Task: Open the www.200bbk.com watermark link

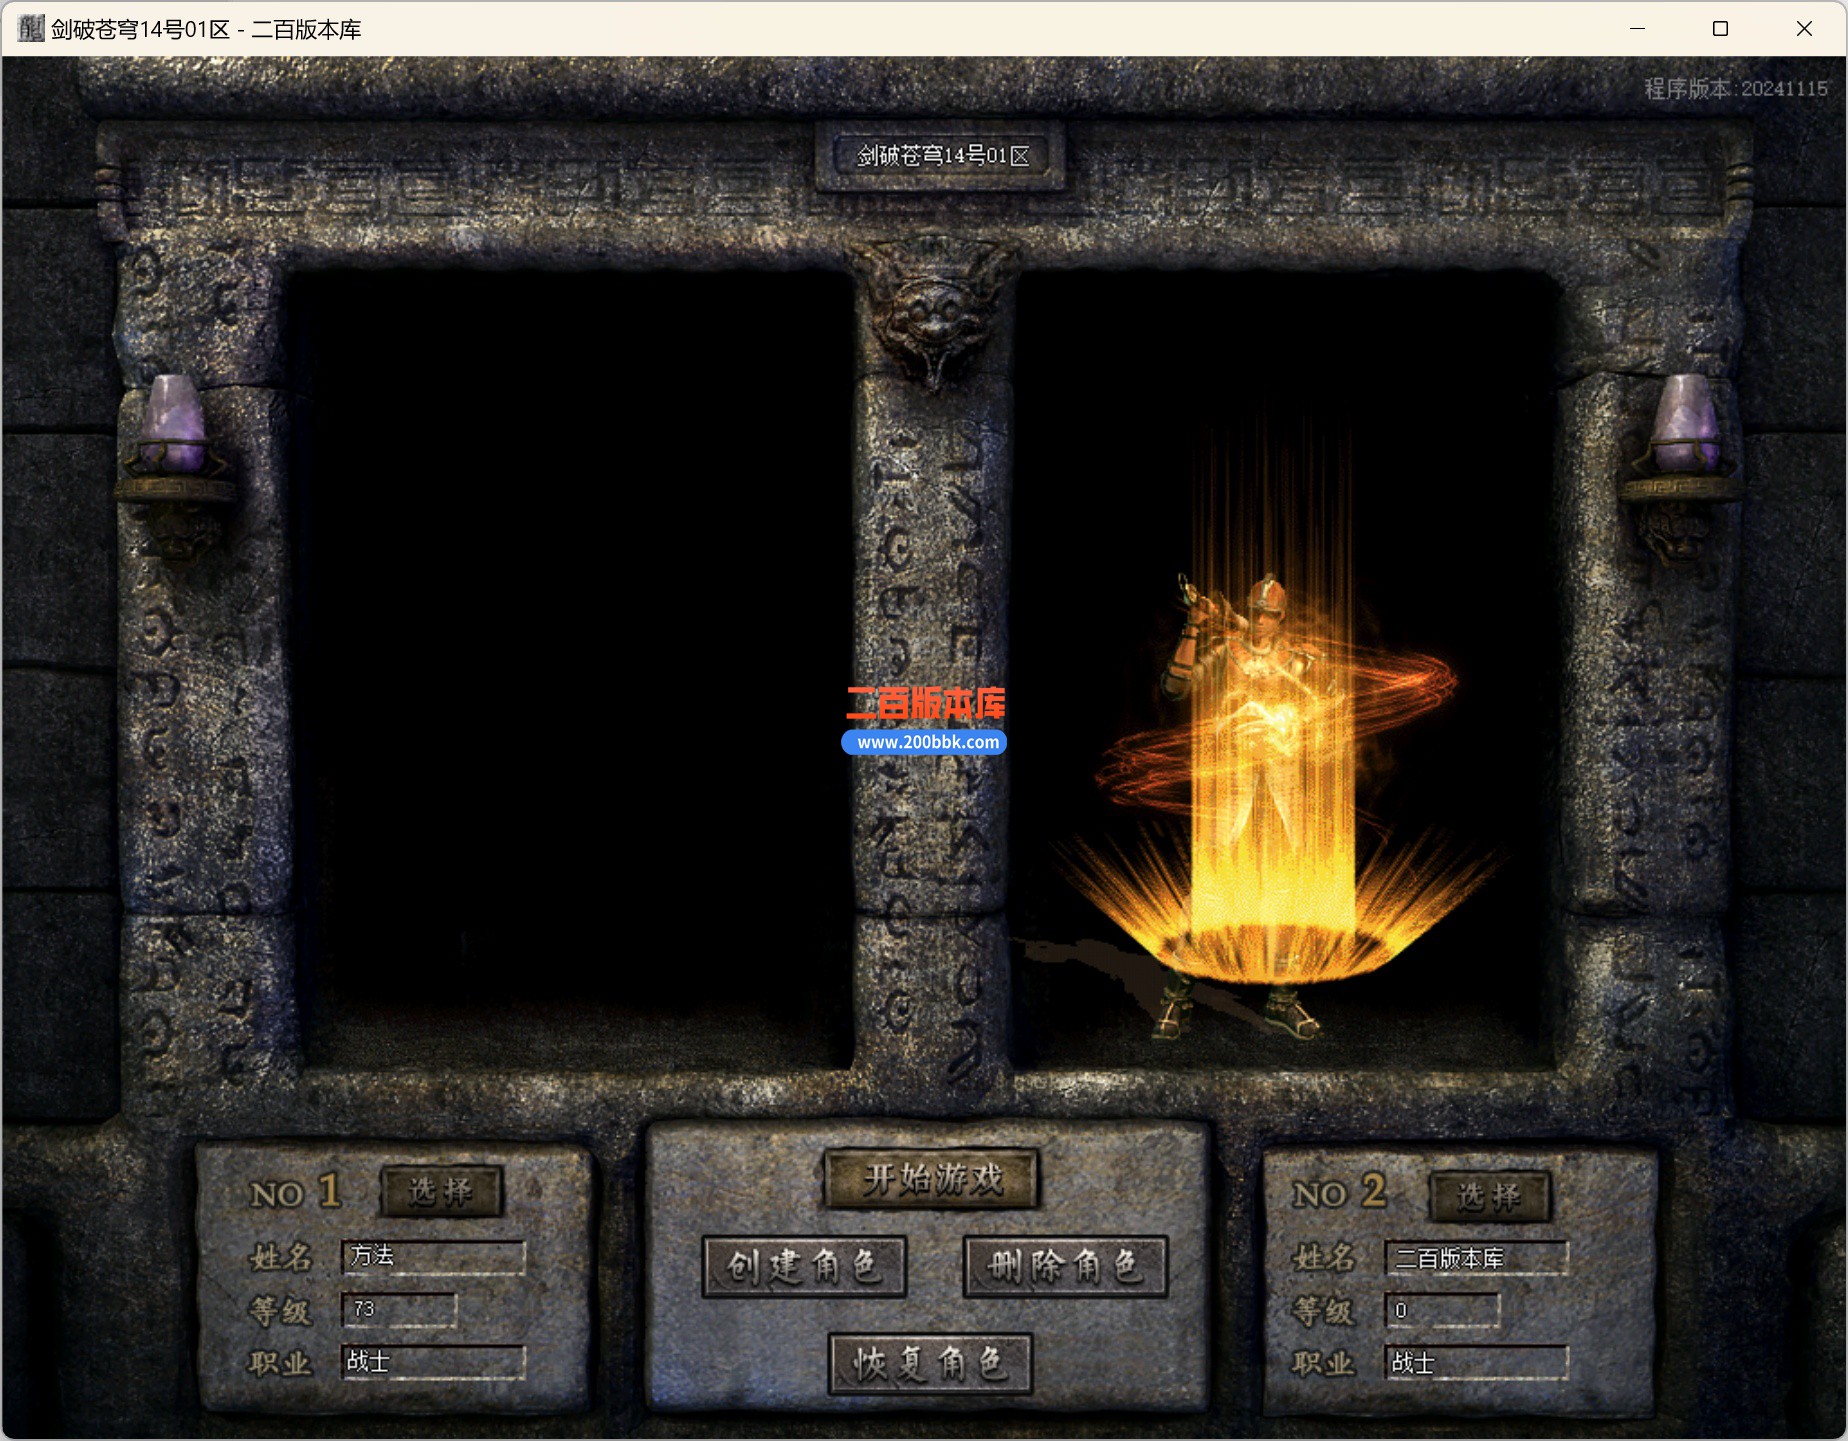Action: pos(927,742)
